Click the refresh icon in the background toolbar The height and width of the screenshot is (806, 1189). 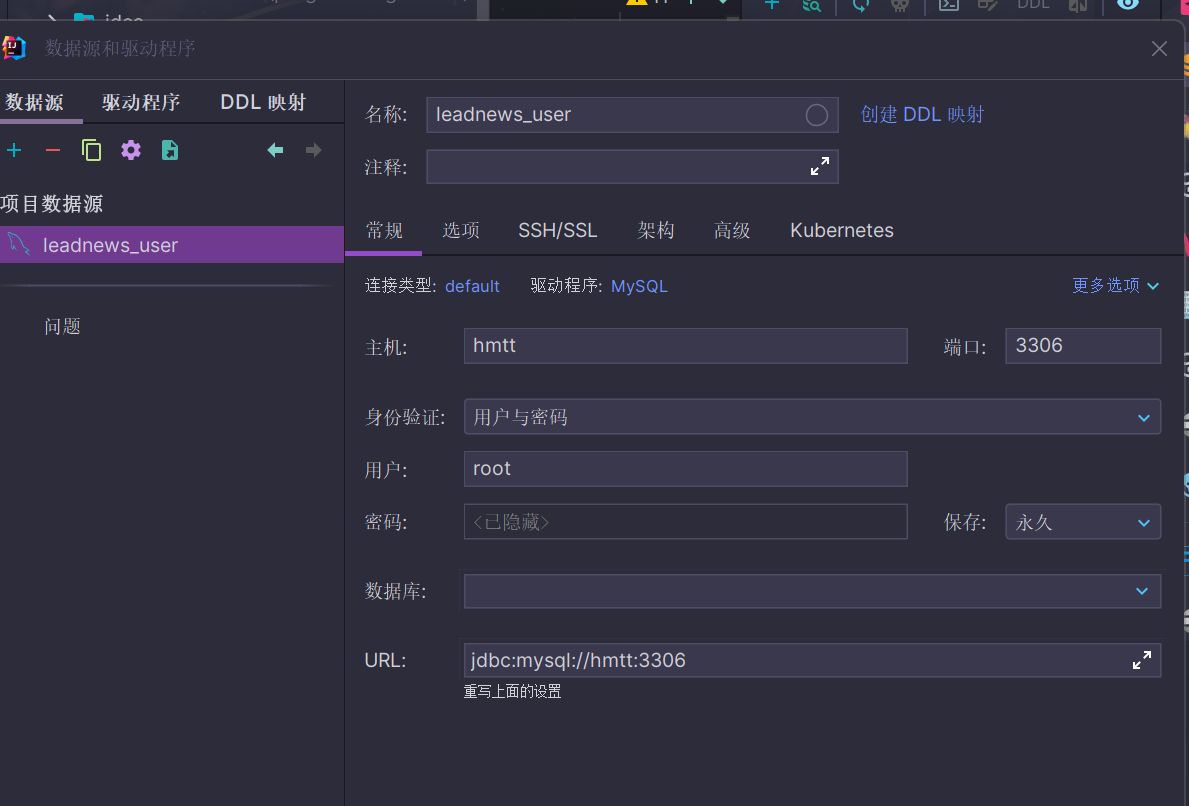pyautogui.click(x=861, y=5)
